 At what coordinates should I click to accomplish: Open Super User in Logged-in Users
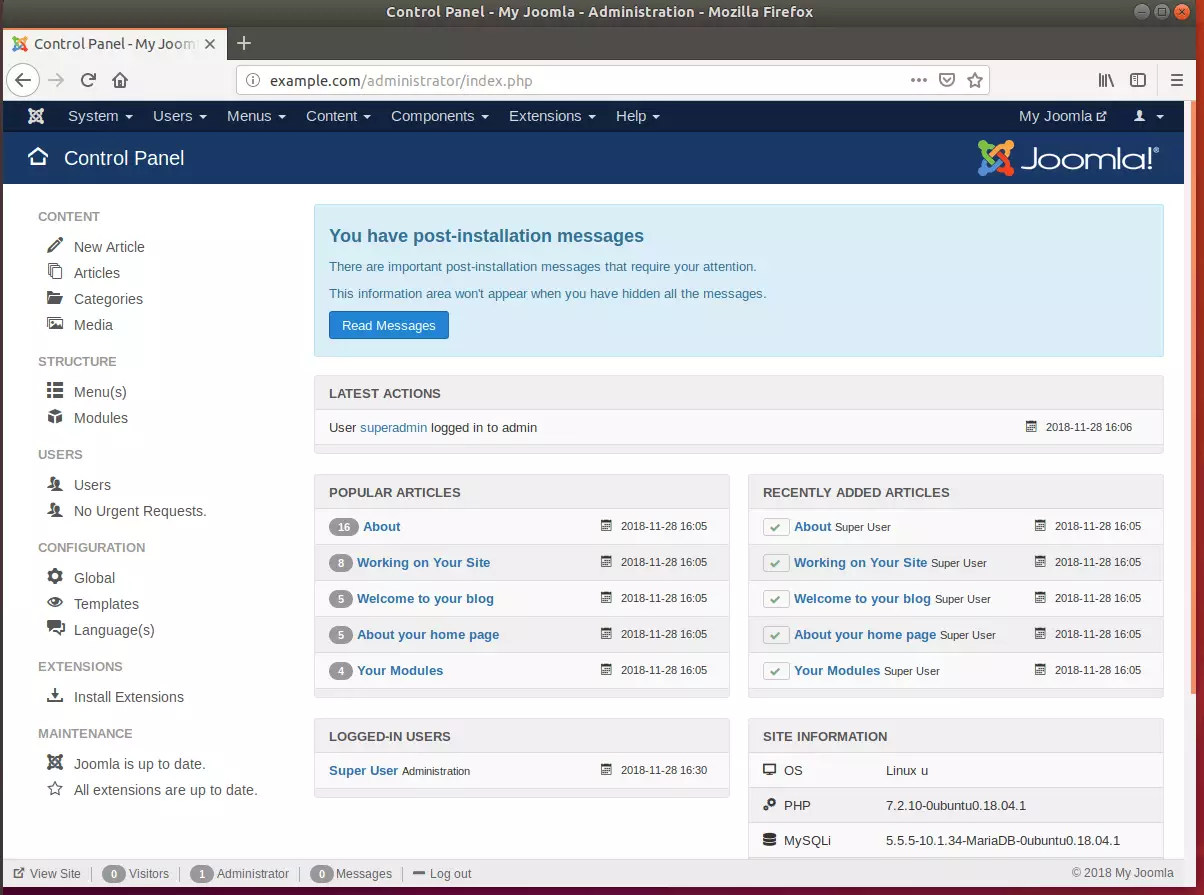tap(363, 770)
